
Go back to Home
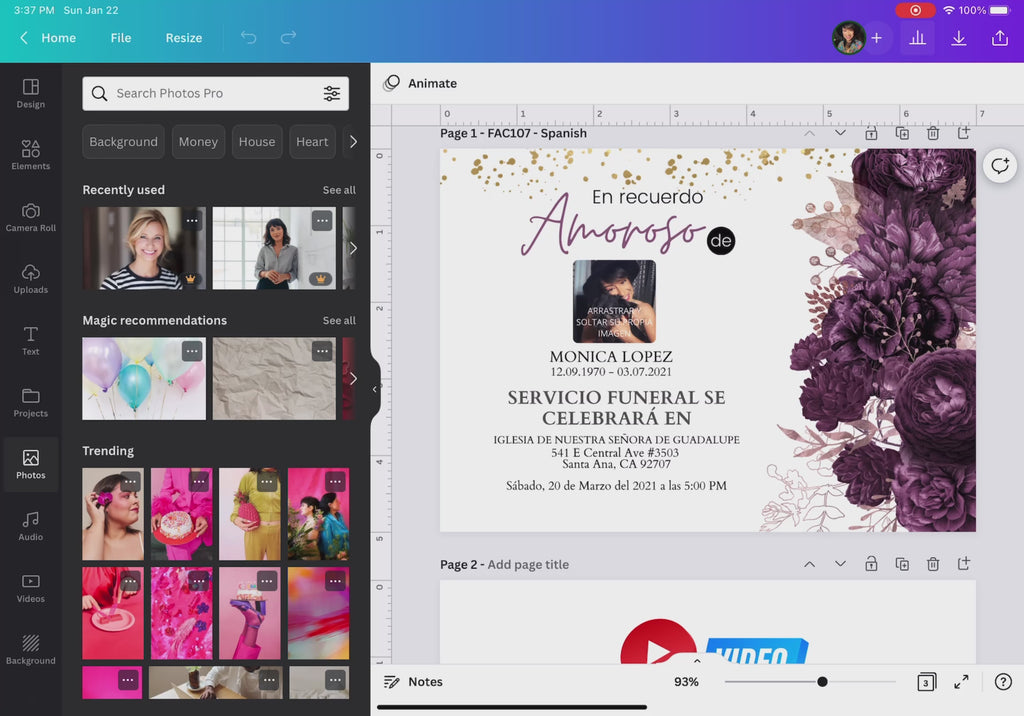[x=48, y=38]
